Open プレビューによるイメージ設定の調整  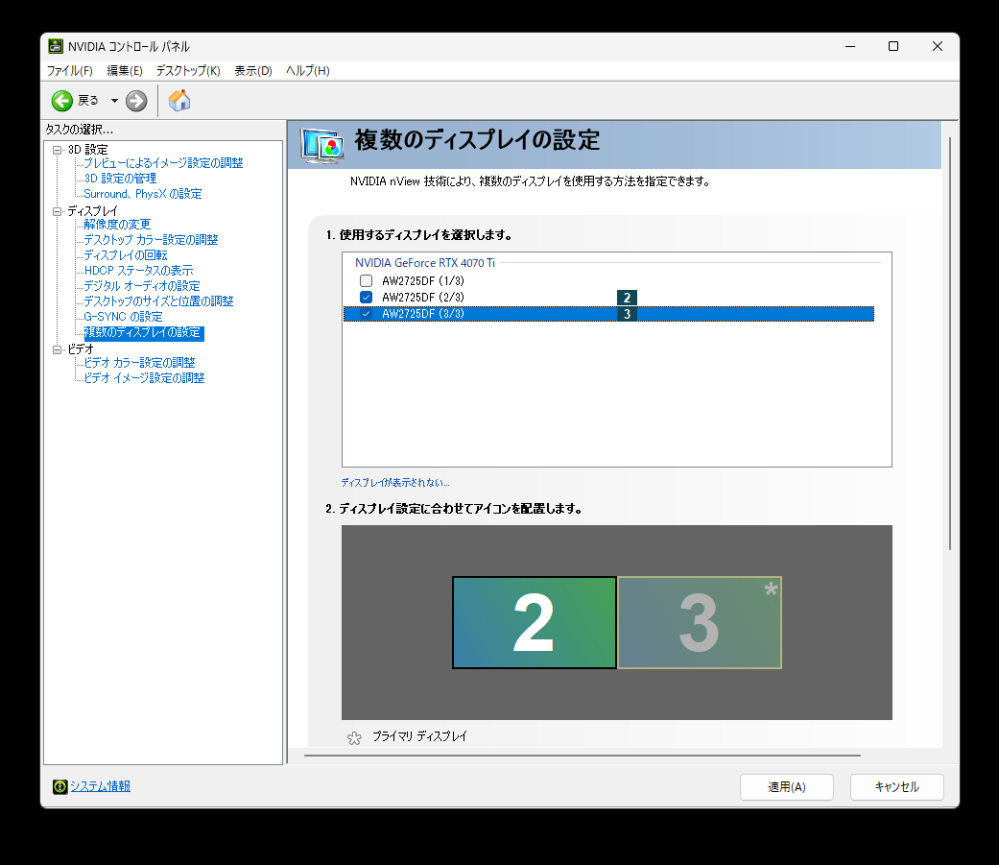pos(163,163)
